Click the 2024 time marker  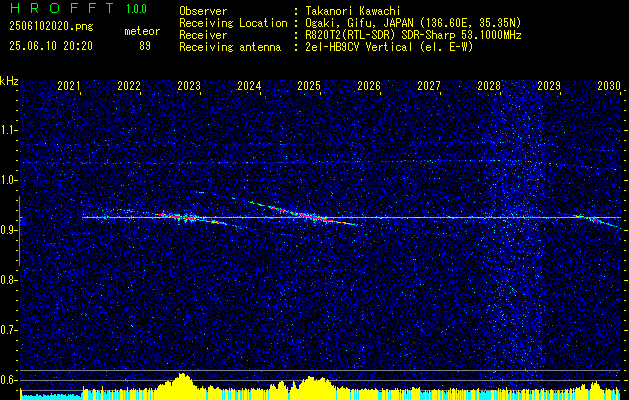249,85
